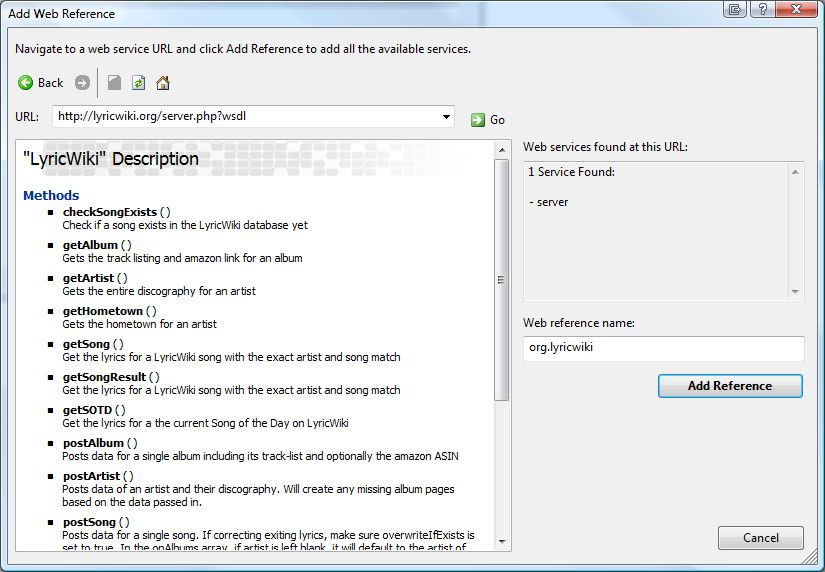
Task: Click the "1 Service Found:" text
Action: click(571, 172)
